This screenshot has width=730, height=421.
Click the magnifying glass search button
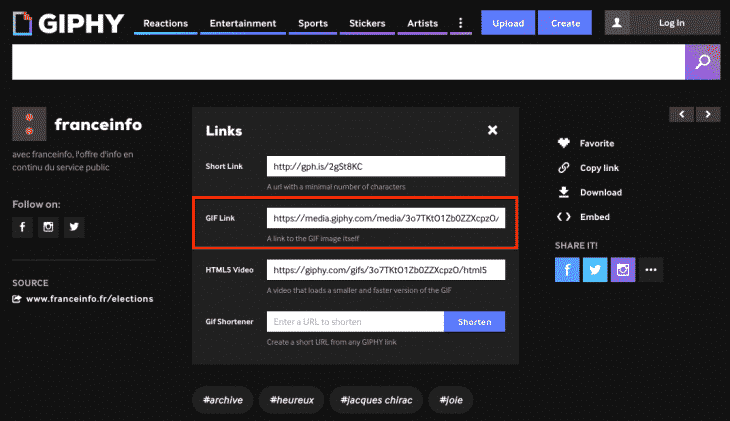pyautogui.click(x=702, y=62)
